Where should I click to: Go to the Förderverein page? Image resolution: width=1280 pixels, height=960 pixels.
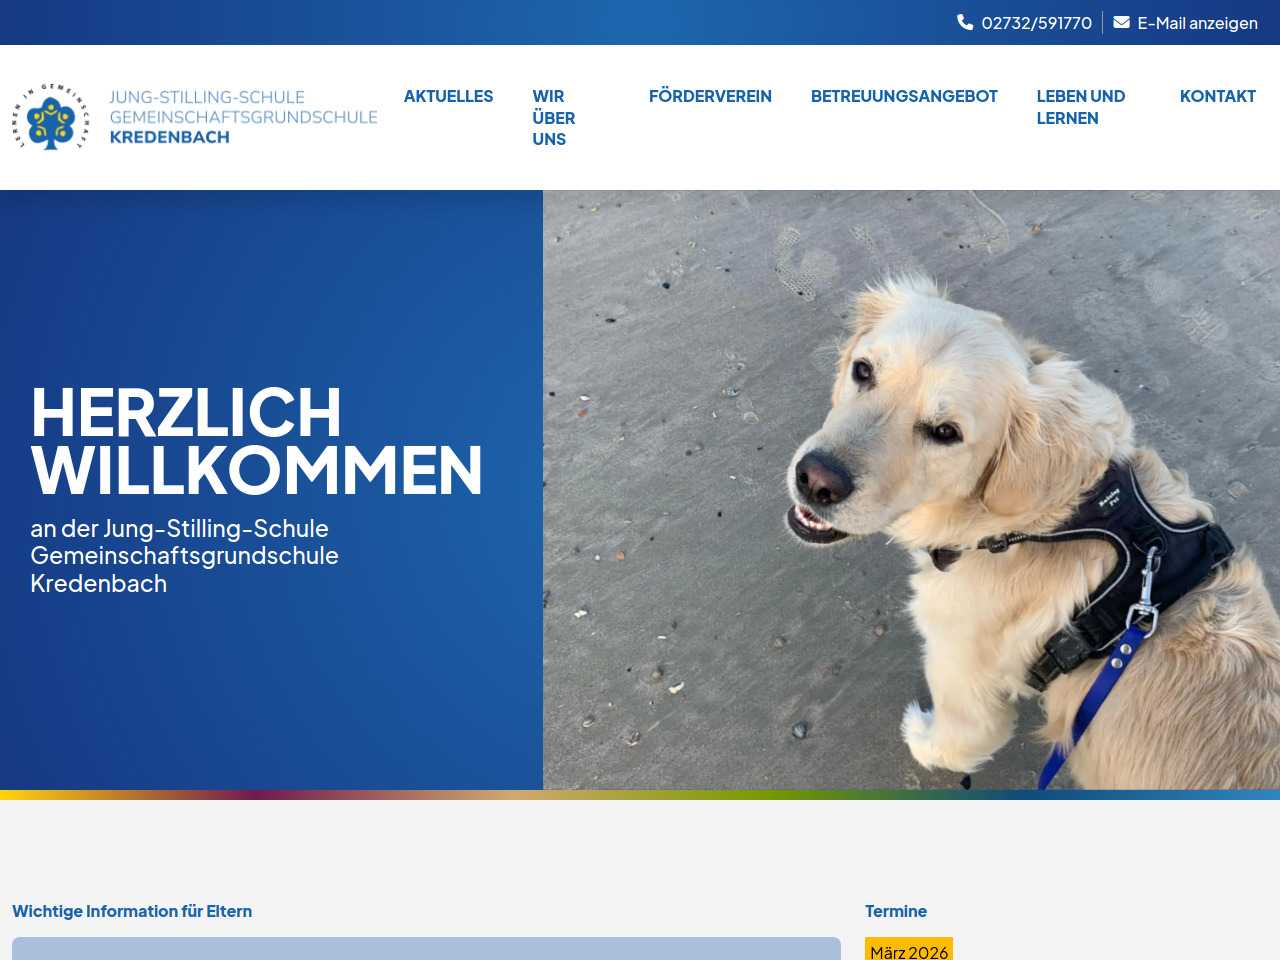coord(710,96)
